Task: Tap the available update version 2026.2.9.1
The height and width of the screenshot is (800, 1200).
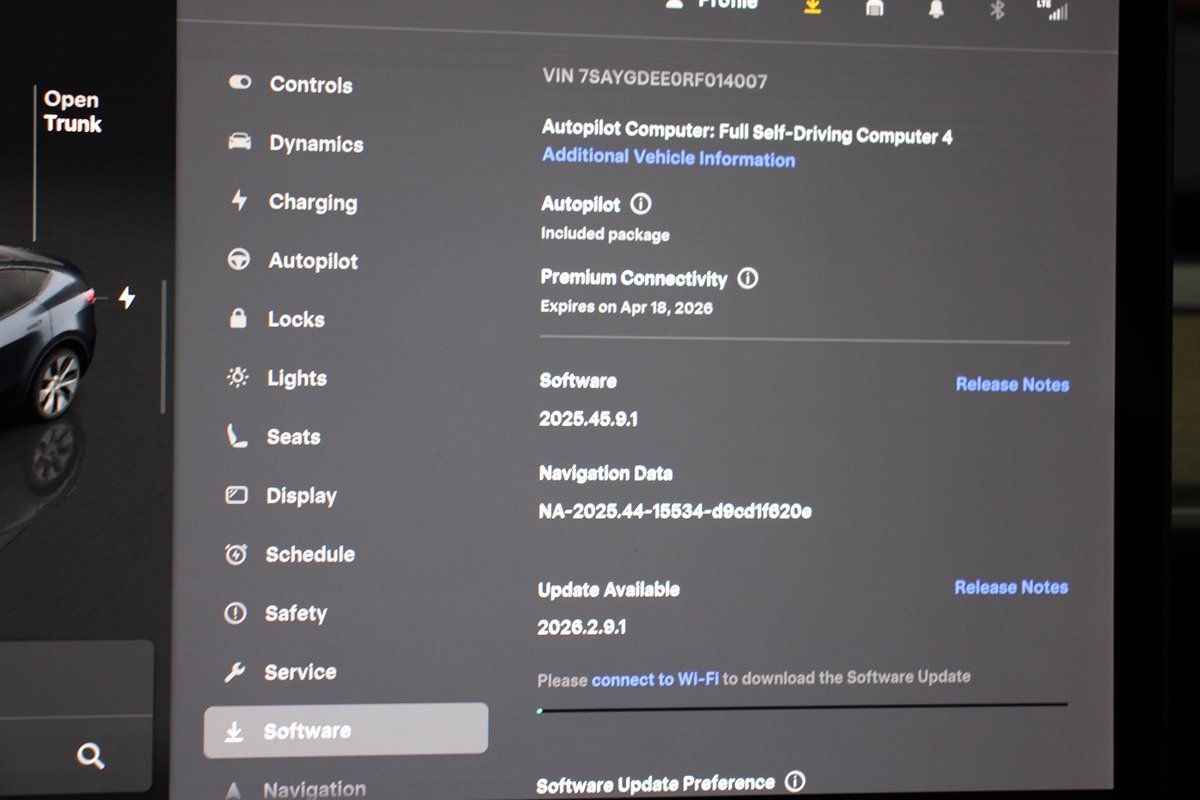Action: (x=582, y=627)
